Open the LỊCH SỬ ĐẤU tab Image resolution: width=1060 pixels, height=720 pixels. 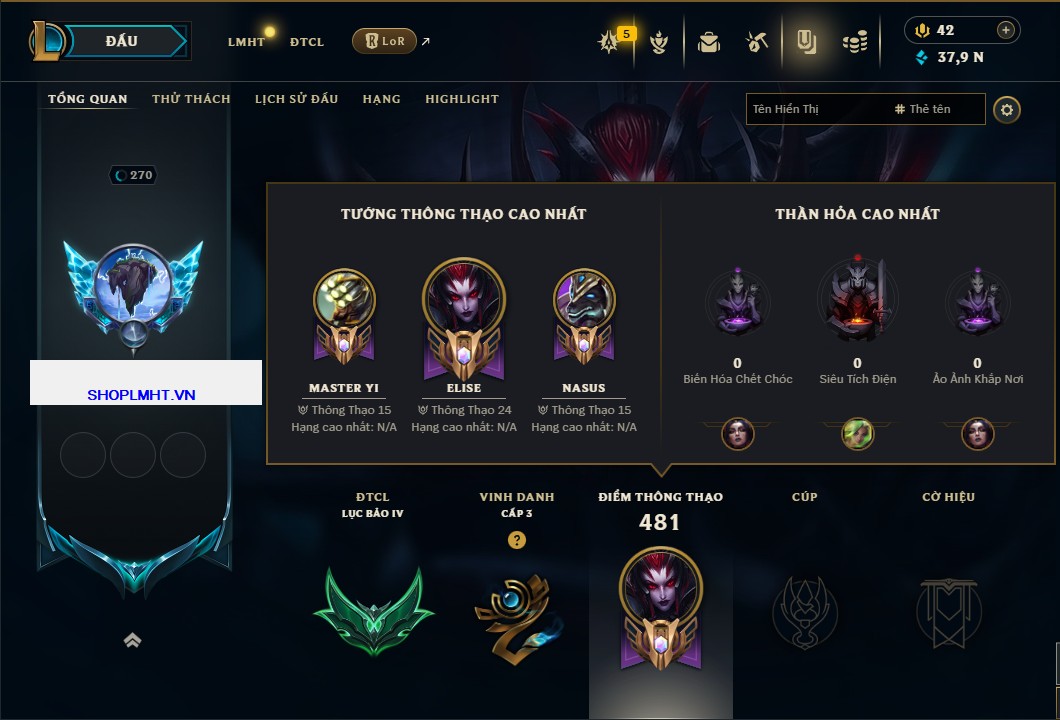pyautogui.click(x=296, y=99)
